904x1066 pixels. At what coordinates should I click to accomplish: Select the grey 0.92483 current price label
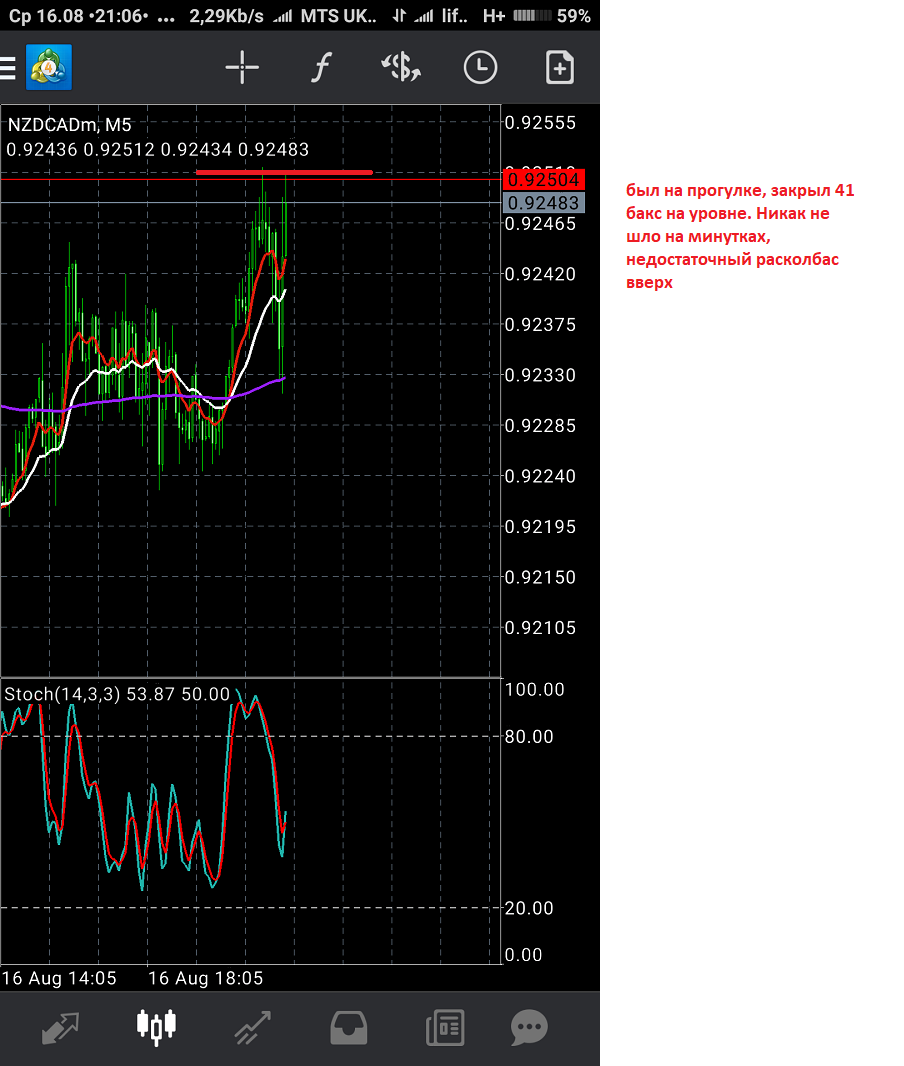(544, 203)
